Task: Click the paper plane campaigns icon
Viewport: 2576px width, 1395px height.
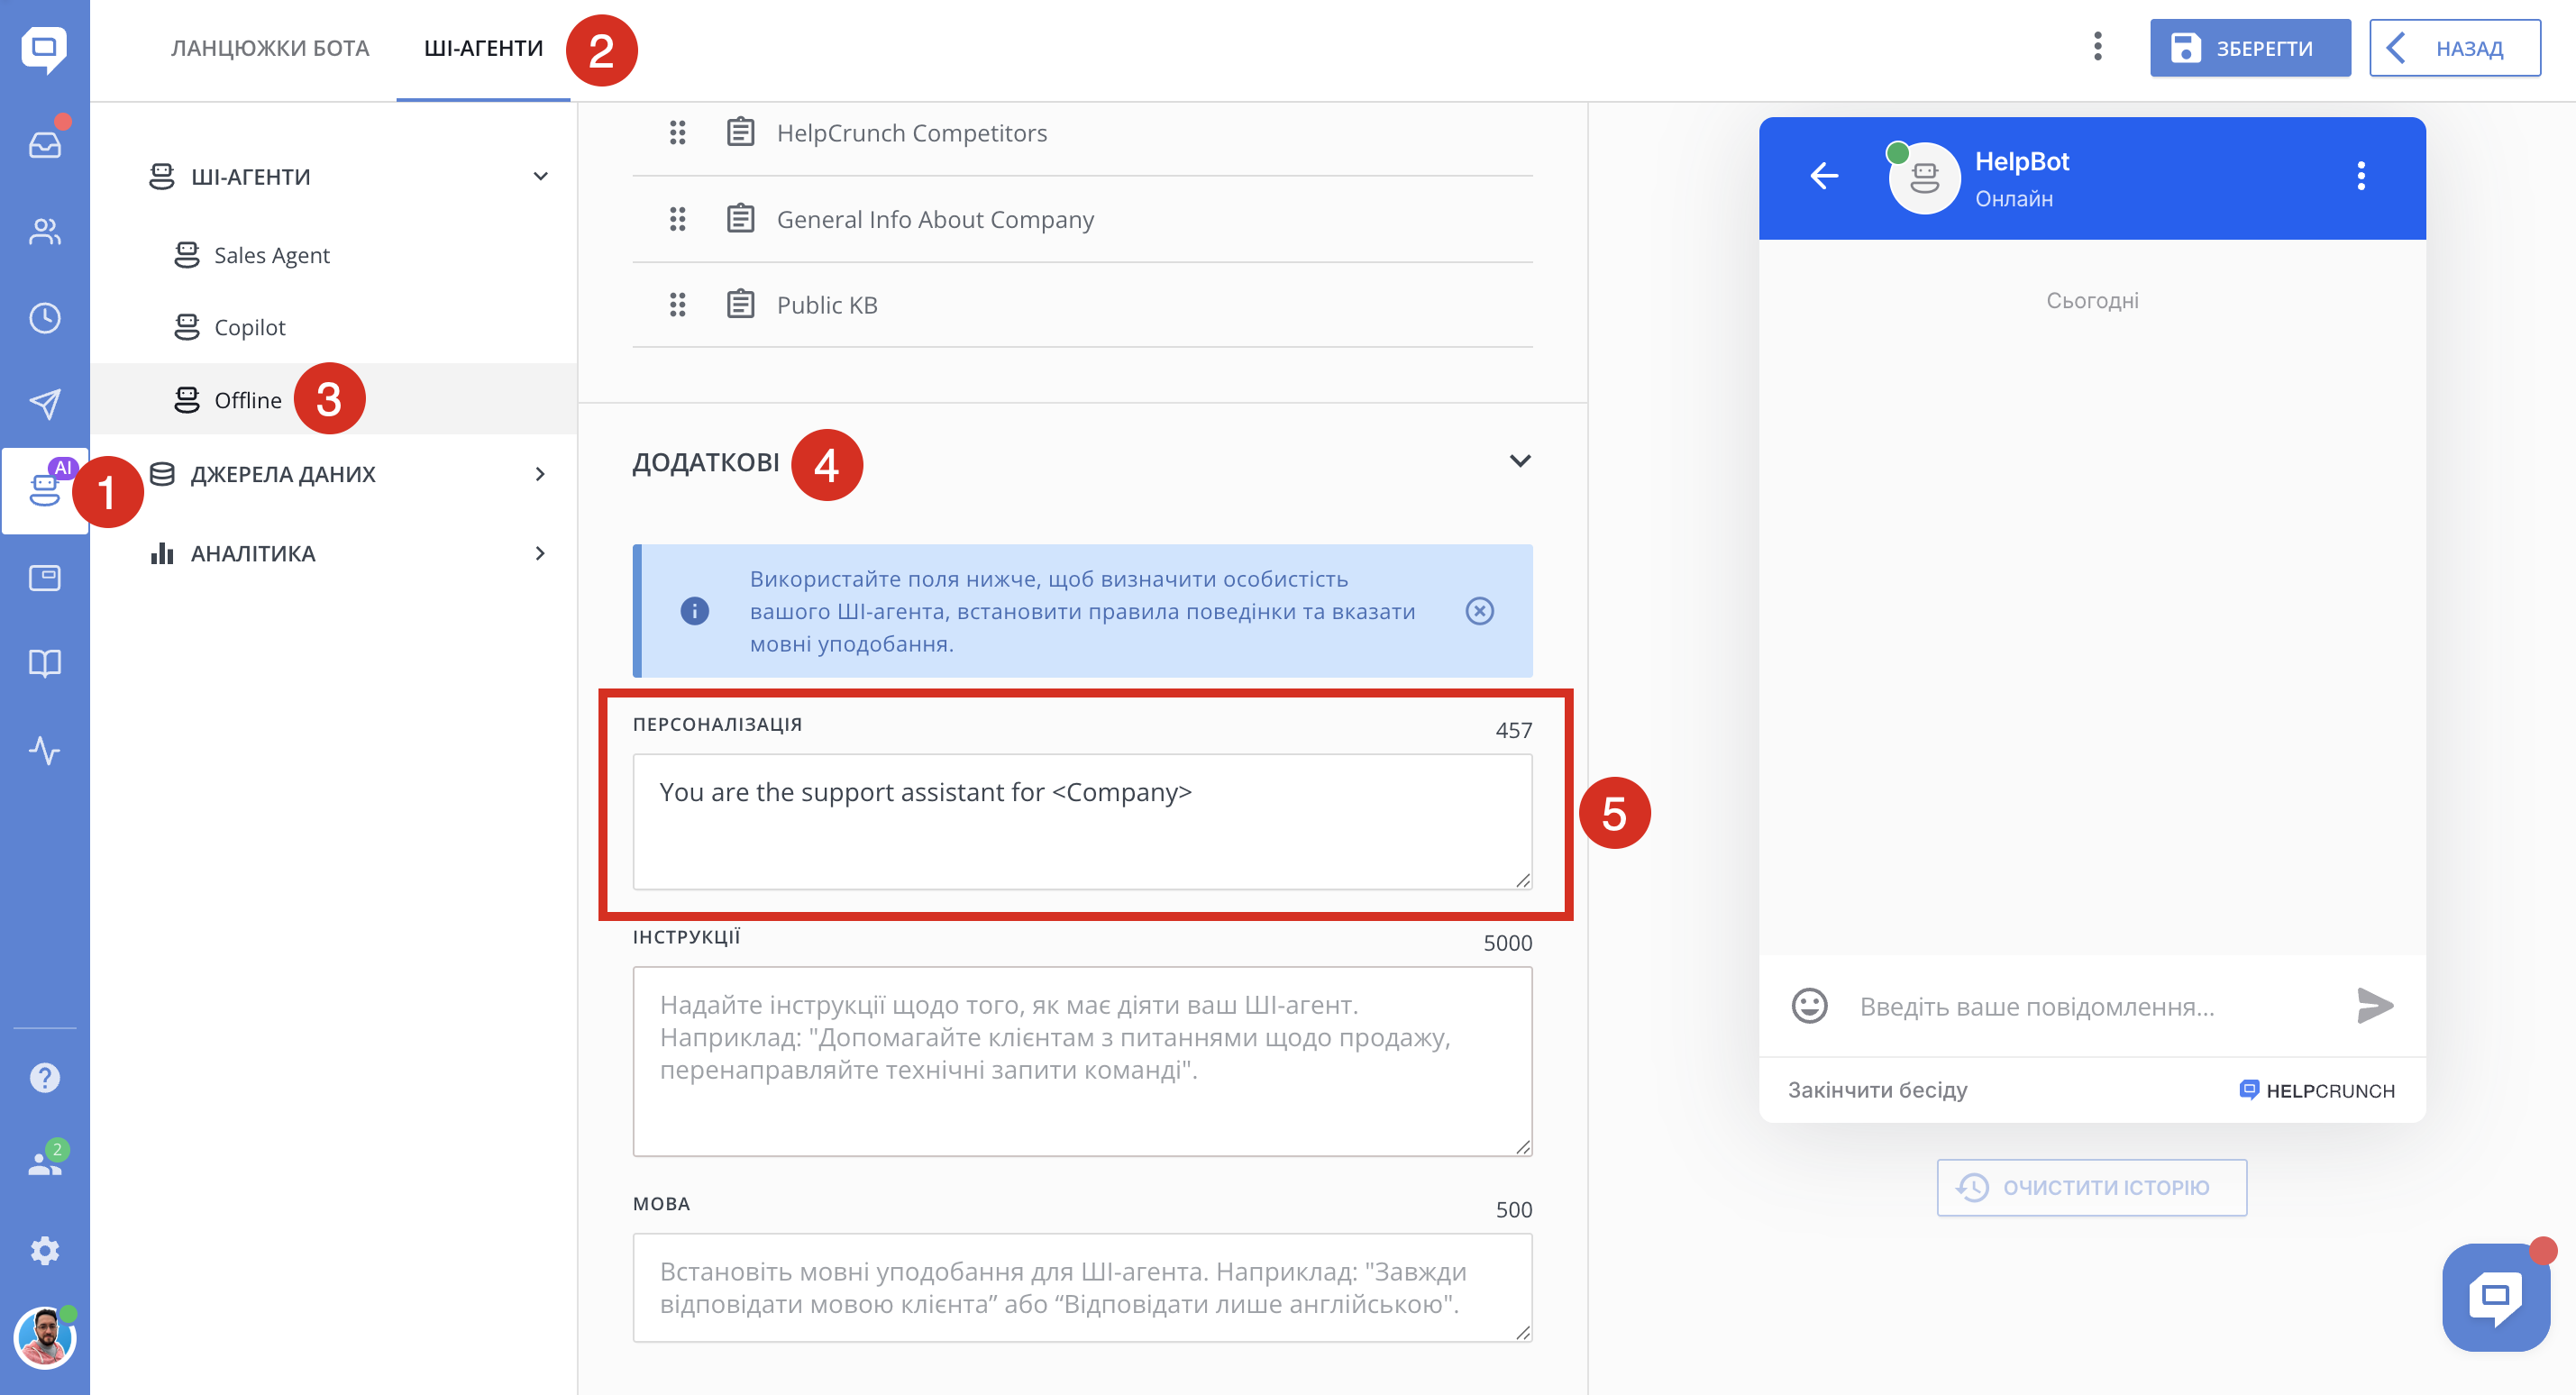Action: coord(45,404)
